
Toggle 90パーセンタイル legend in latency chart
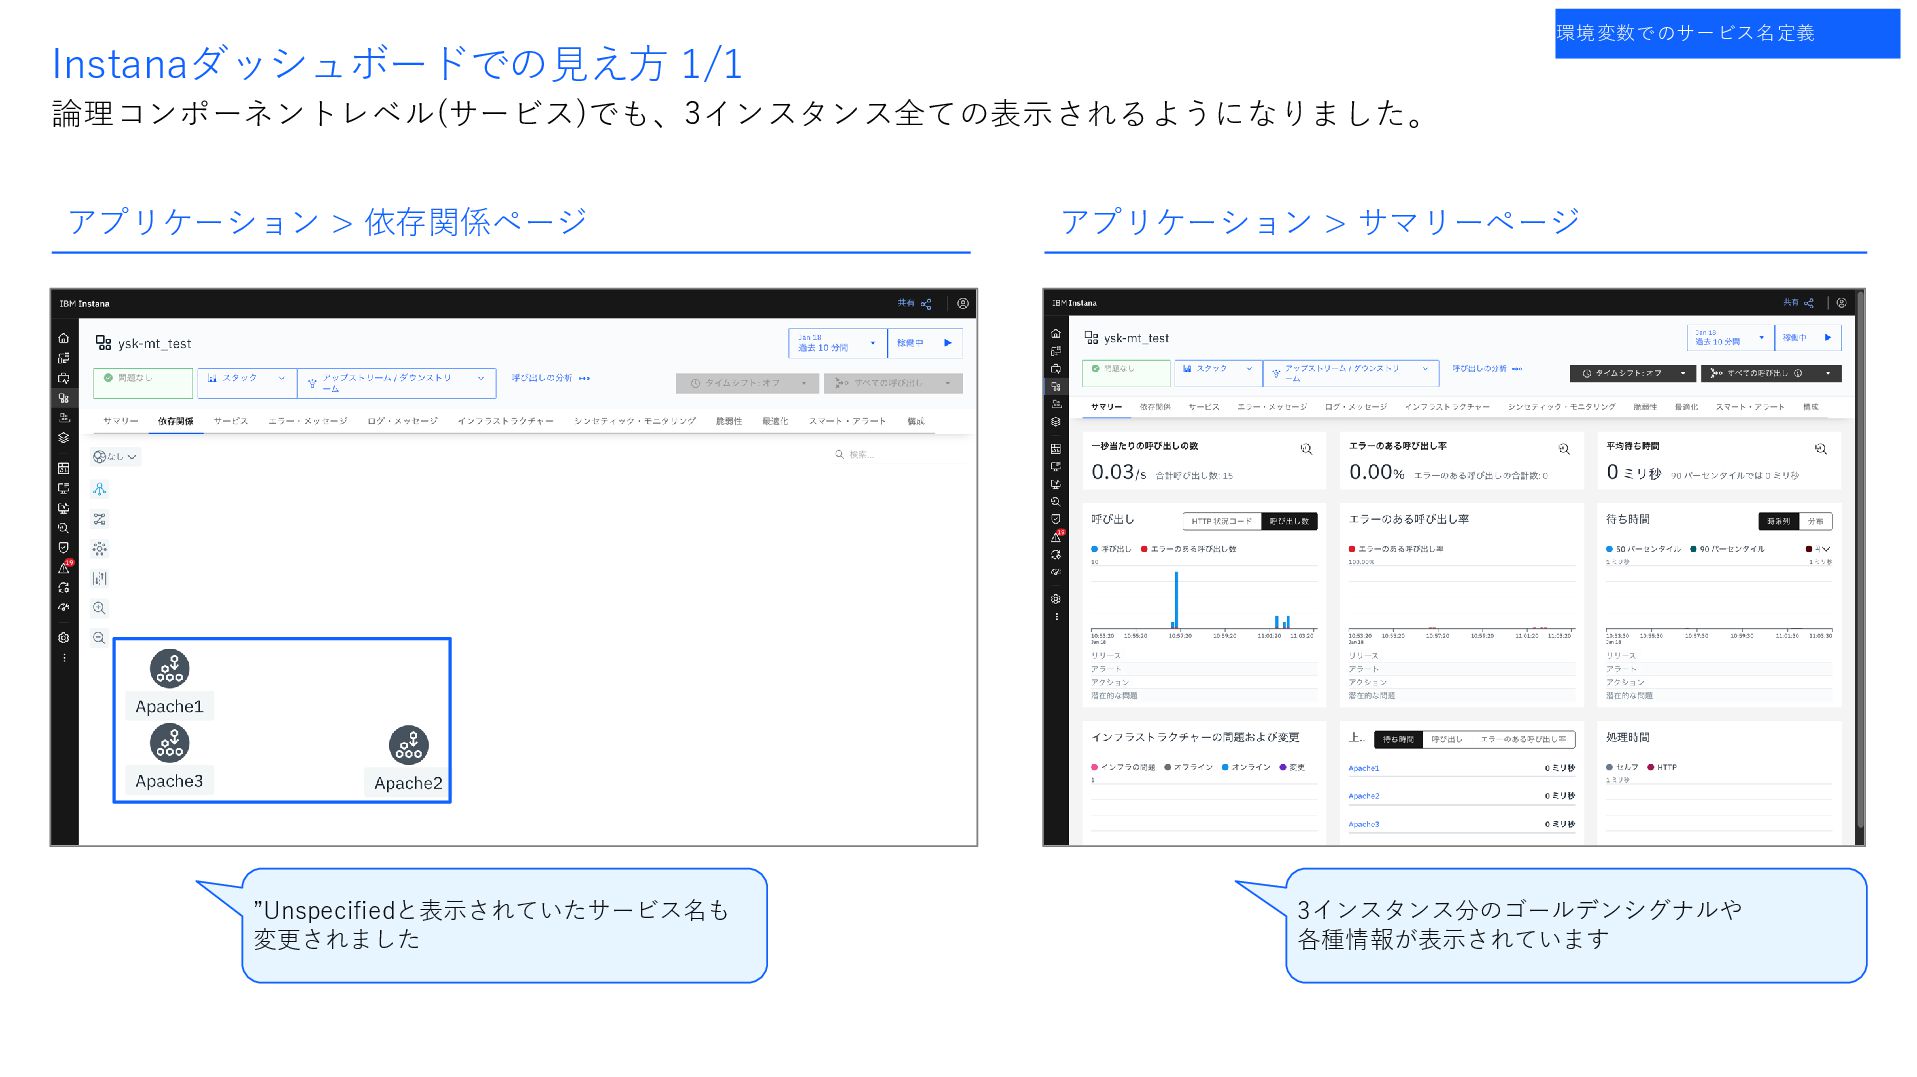(1727, 549)
